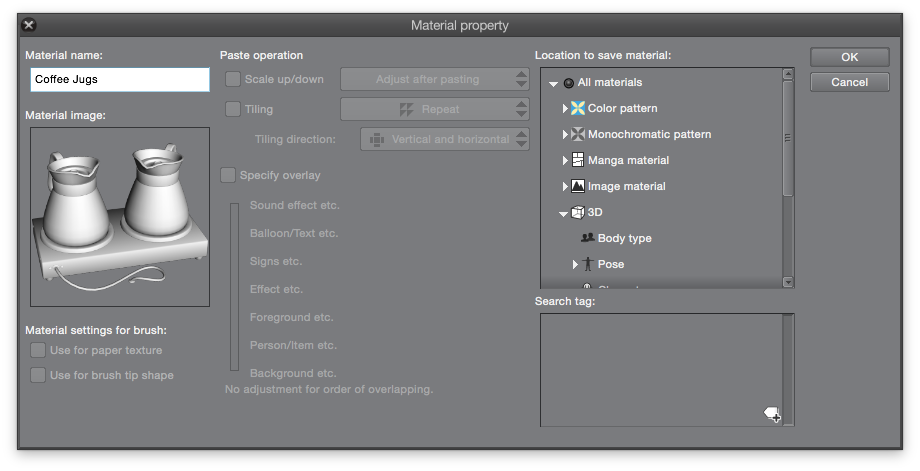Select the Manga material label
Viewport: 920px width, 471px height.
click(x=628, y=160)
